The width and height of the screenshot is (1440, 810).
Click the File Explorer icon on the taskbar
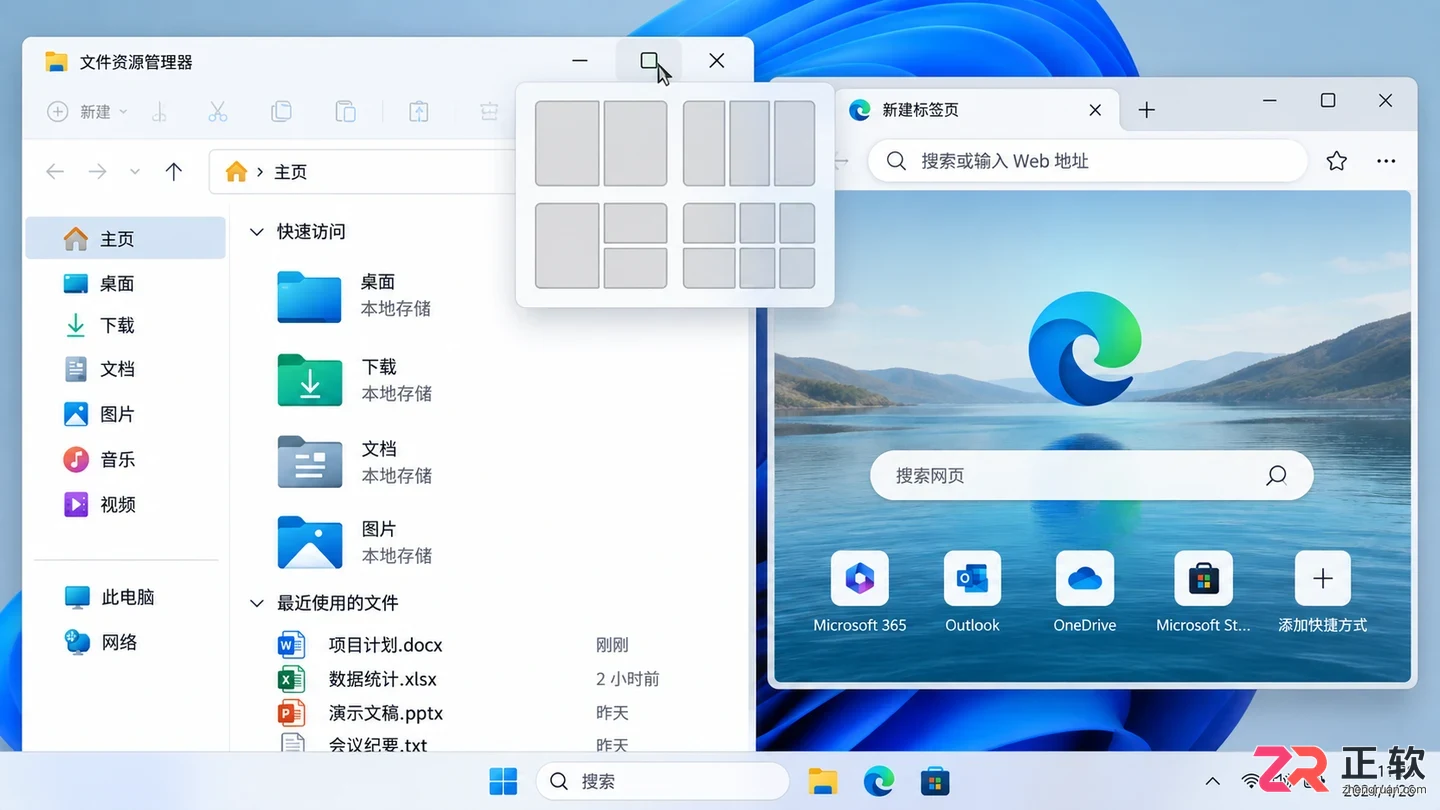click(x=823, y=781)
